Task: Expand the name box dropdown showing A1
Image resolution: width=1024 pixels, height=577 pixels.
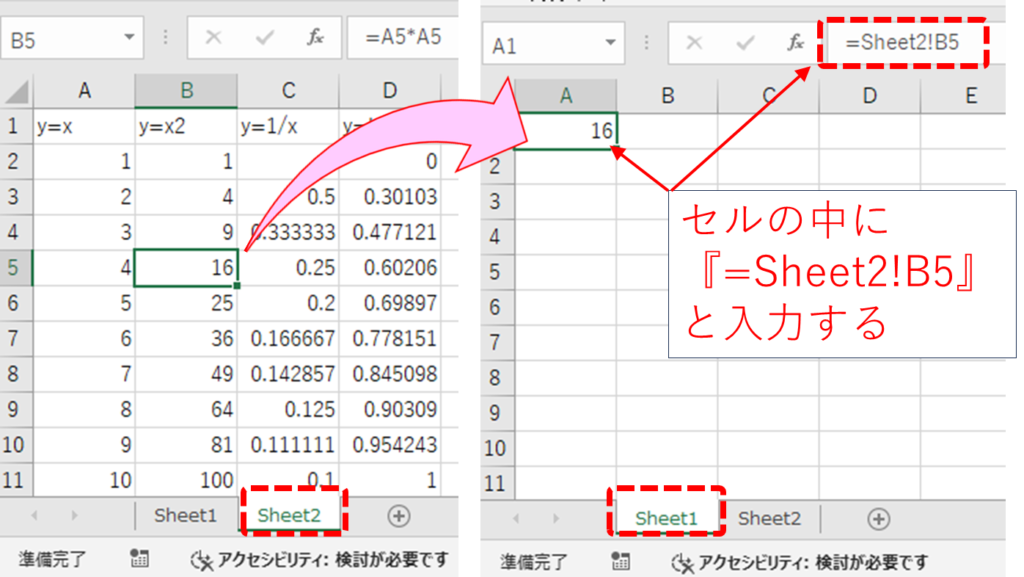Action: (x=611, y=43)
